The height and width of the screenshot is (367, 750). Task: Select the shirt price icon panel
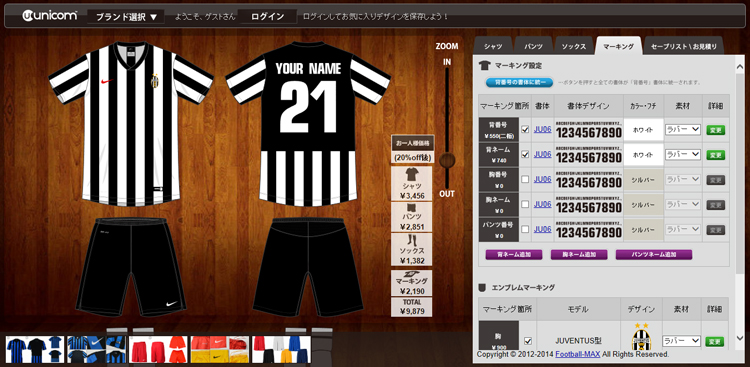click(x=411, y=183)
